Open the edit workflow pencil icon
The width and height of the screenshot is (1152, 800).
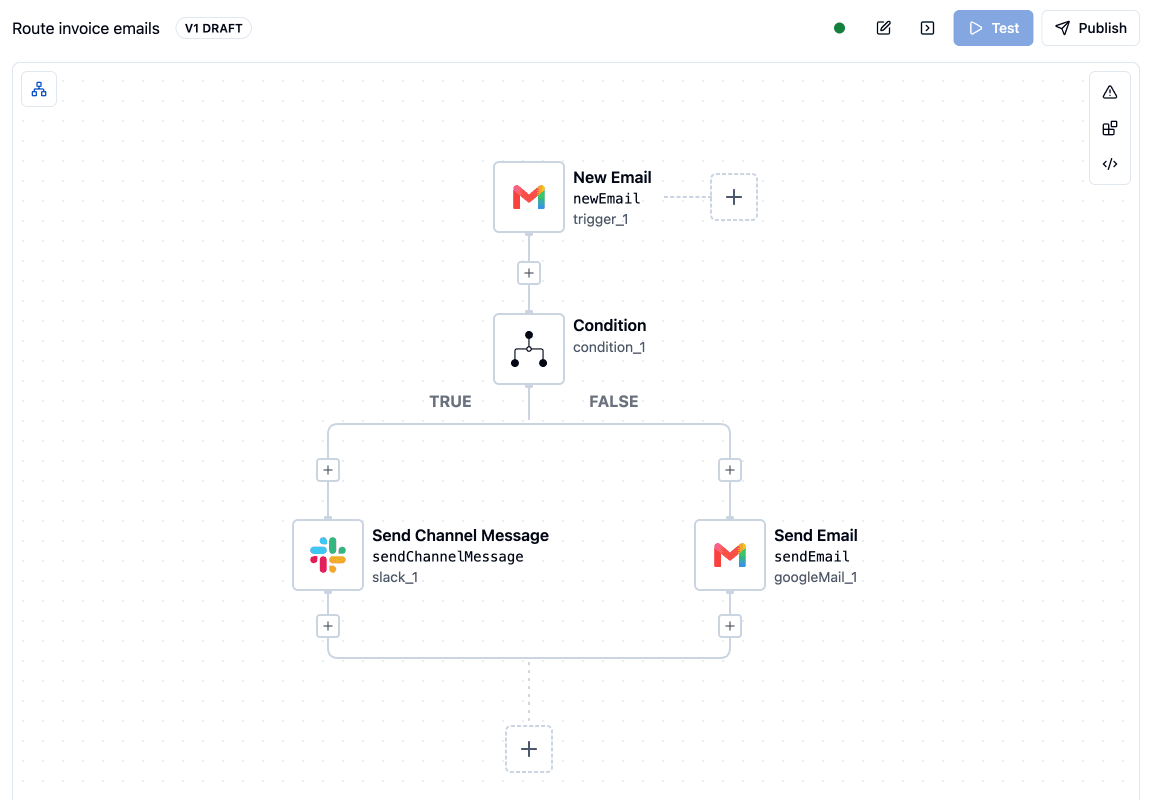(884, 28)
